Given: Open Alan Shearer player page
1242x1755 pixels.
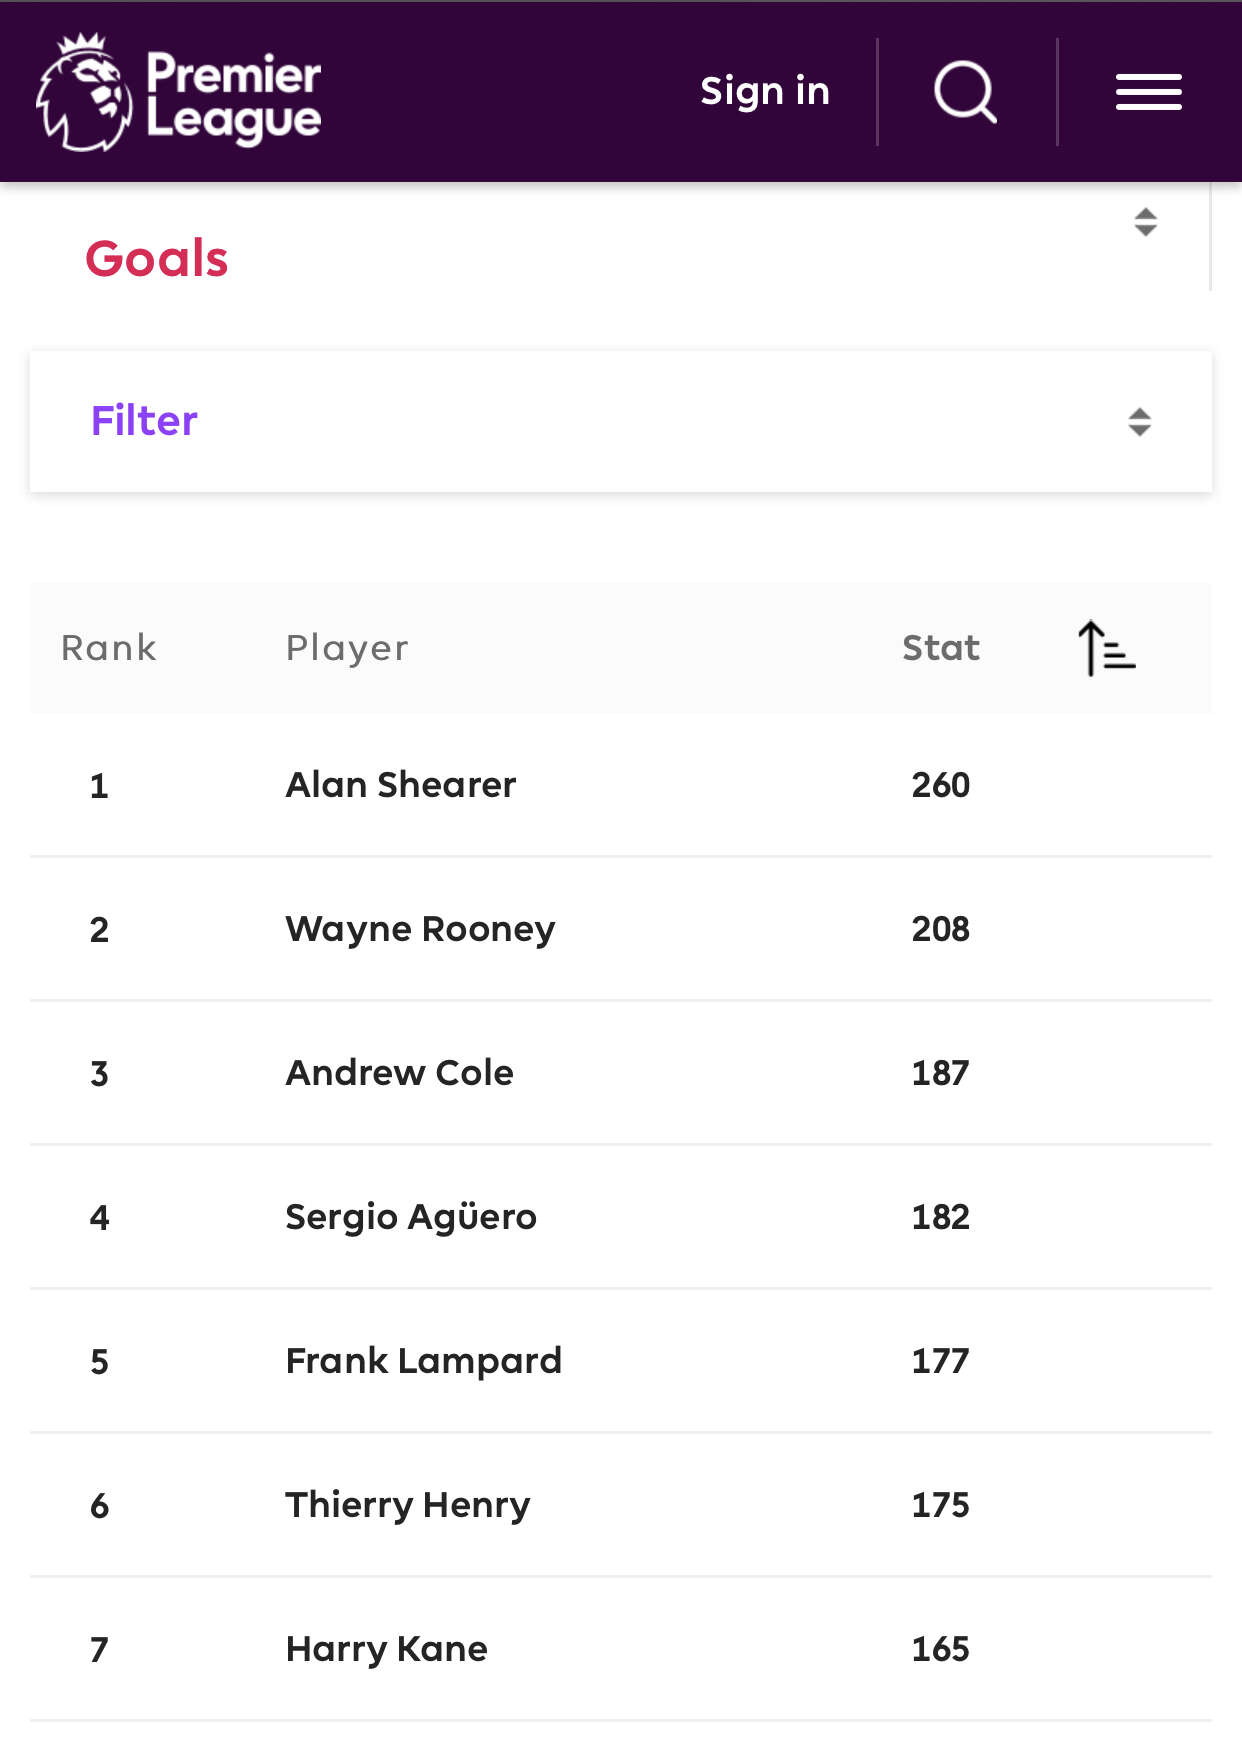Looking at the screenshot, I should pos(401,785).
